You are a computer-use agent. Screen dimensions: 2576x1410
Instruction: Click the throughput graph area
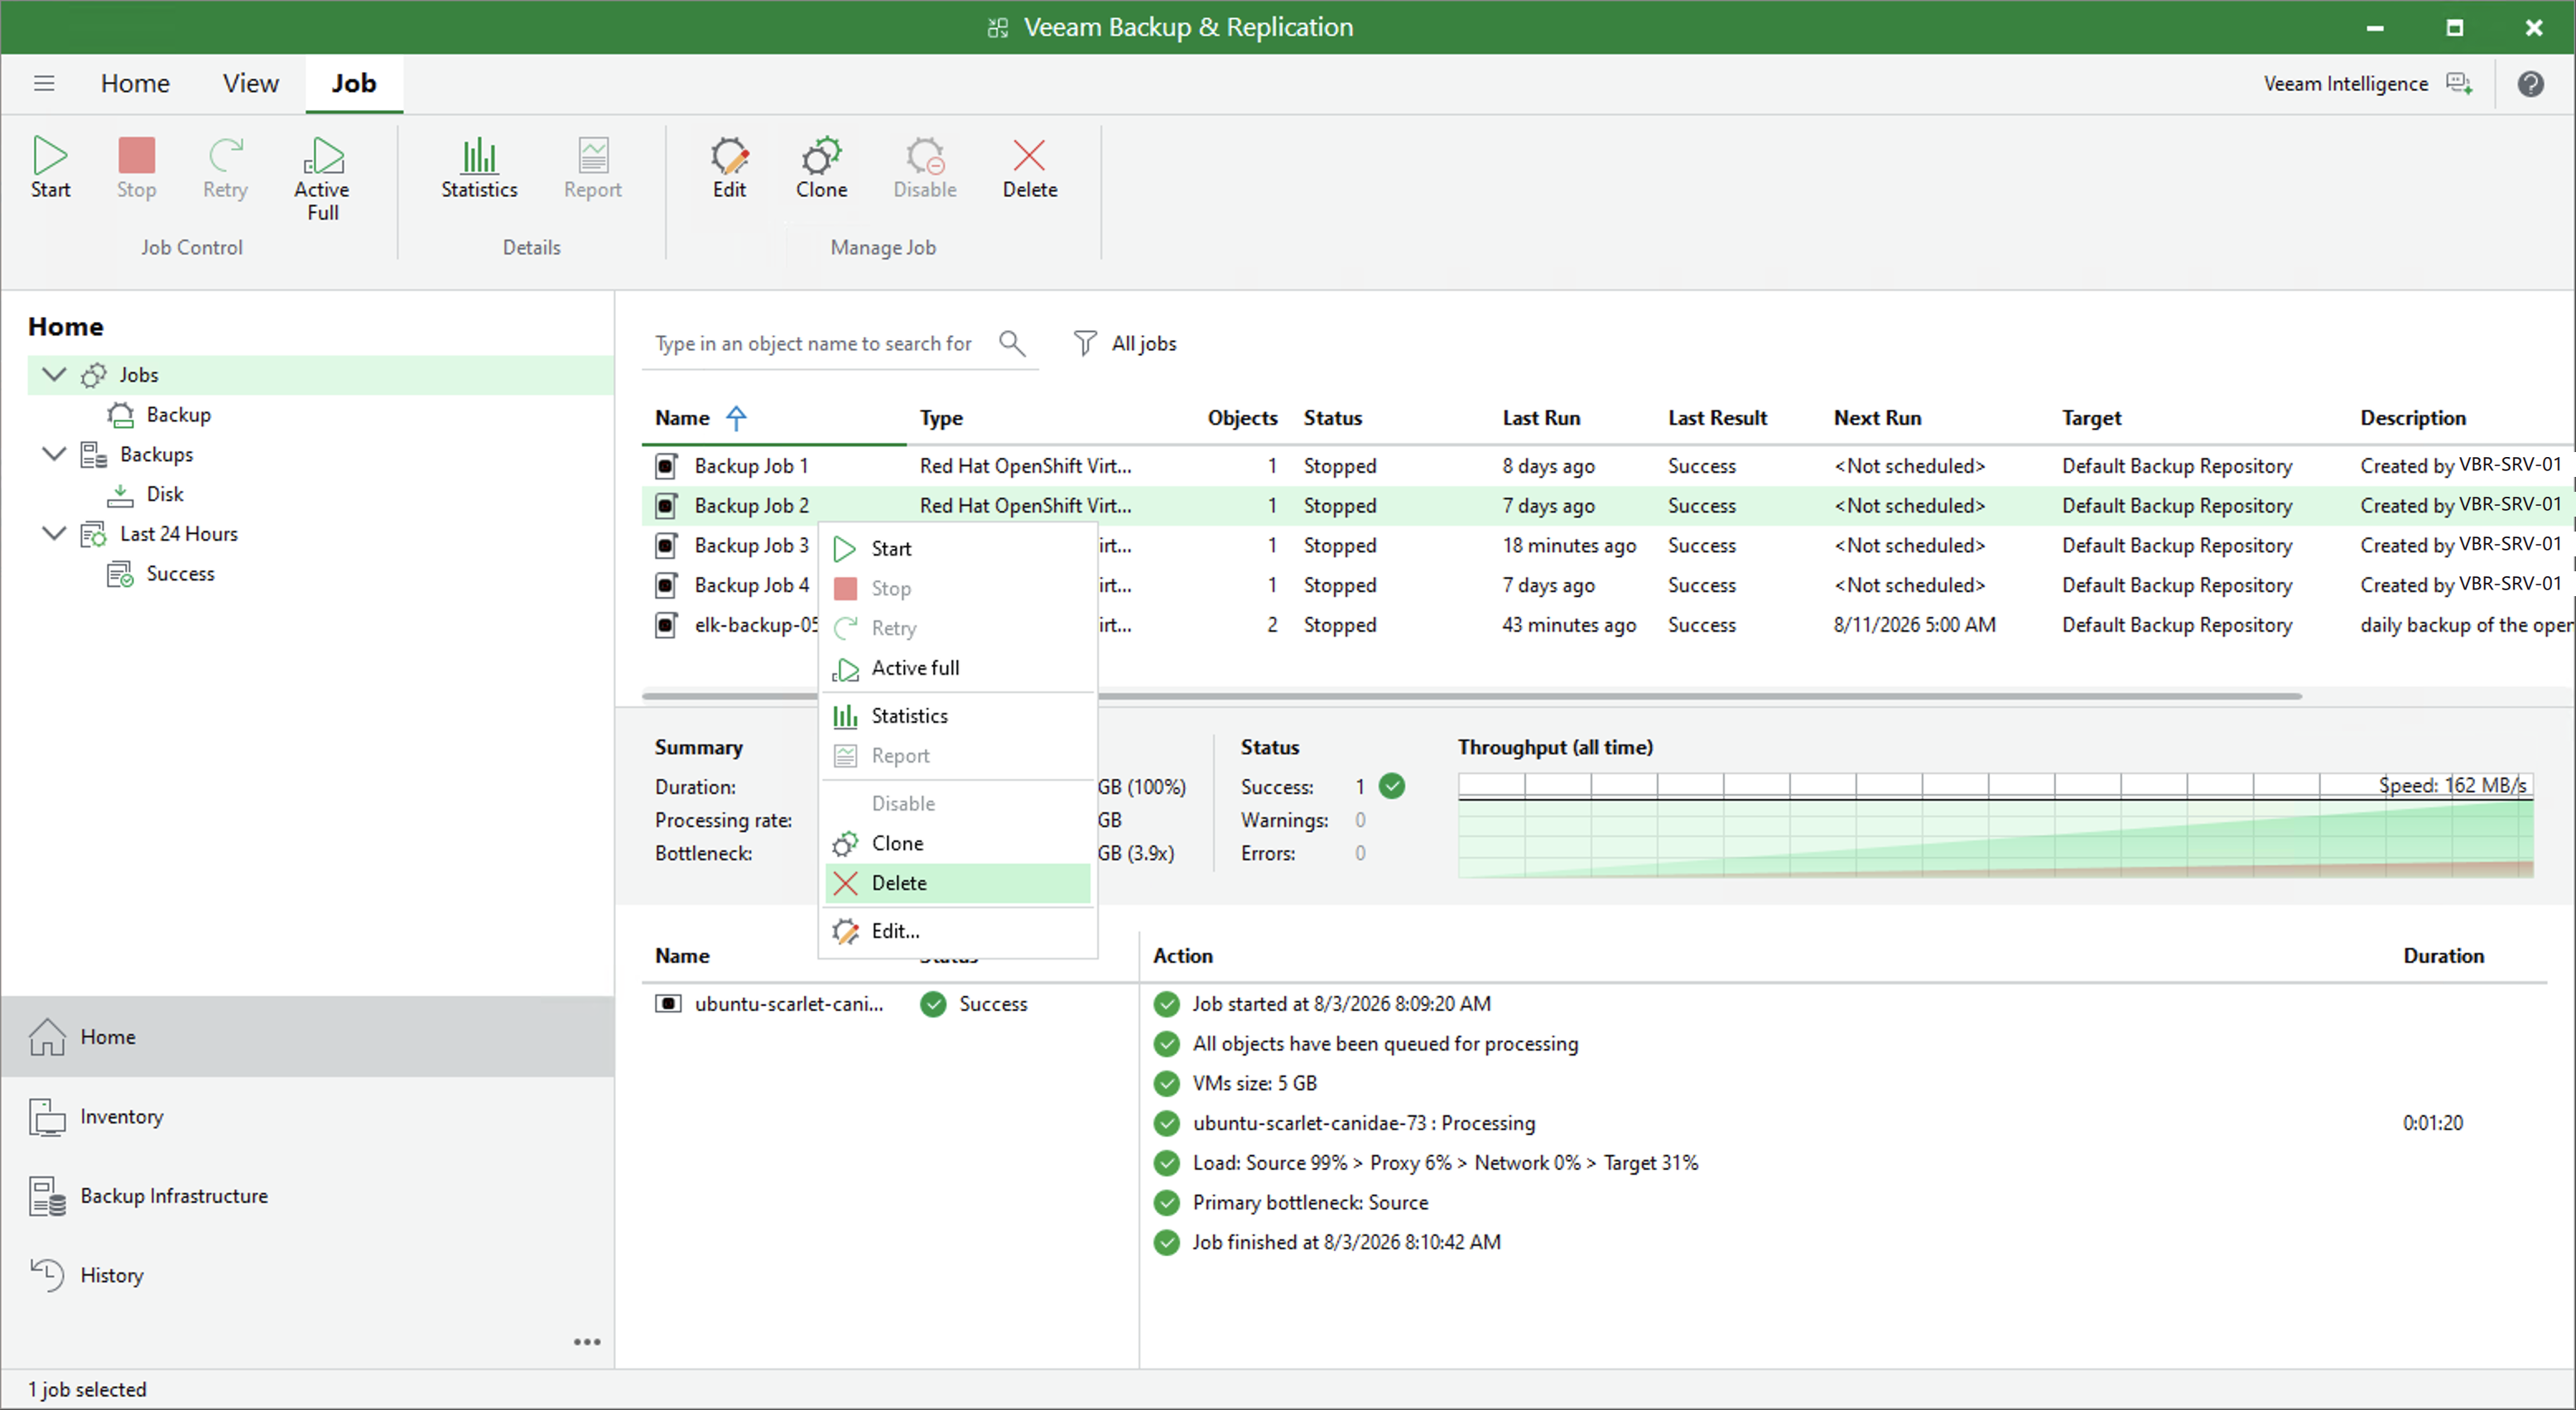point(1995,826)
